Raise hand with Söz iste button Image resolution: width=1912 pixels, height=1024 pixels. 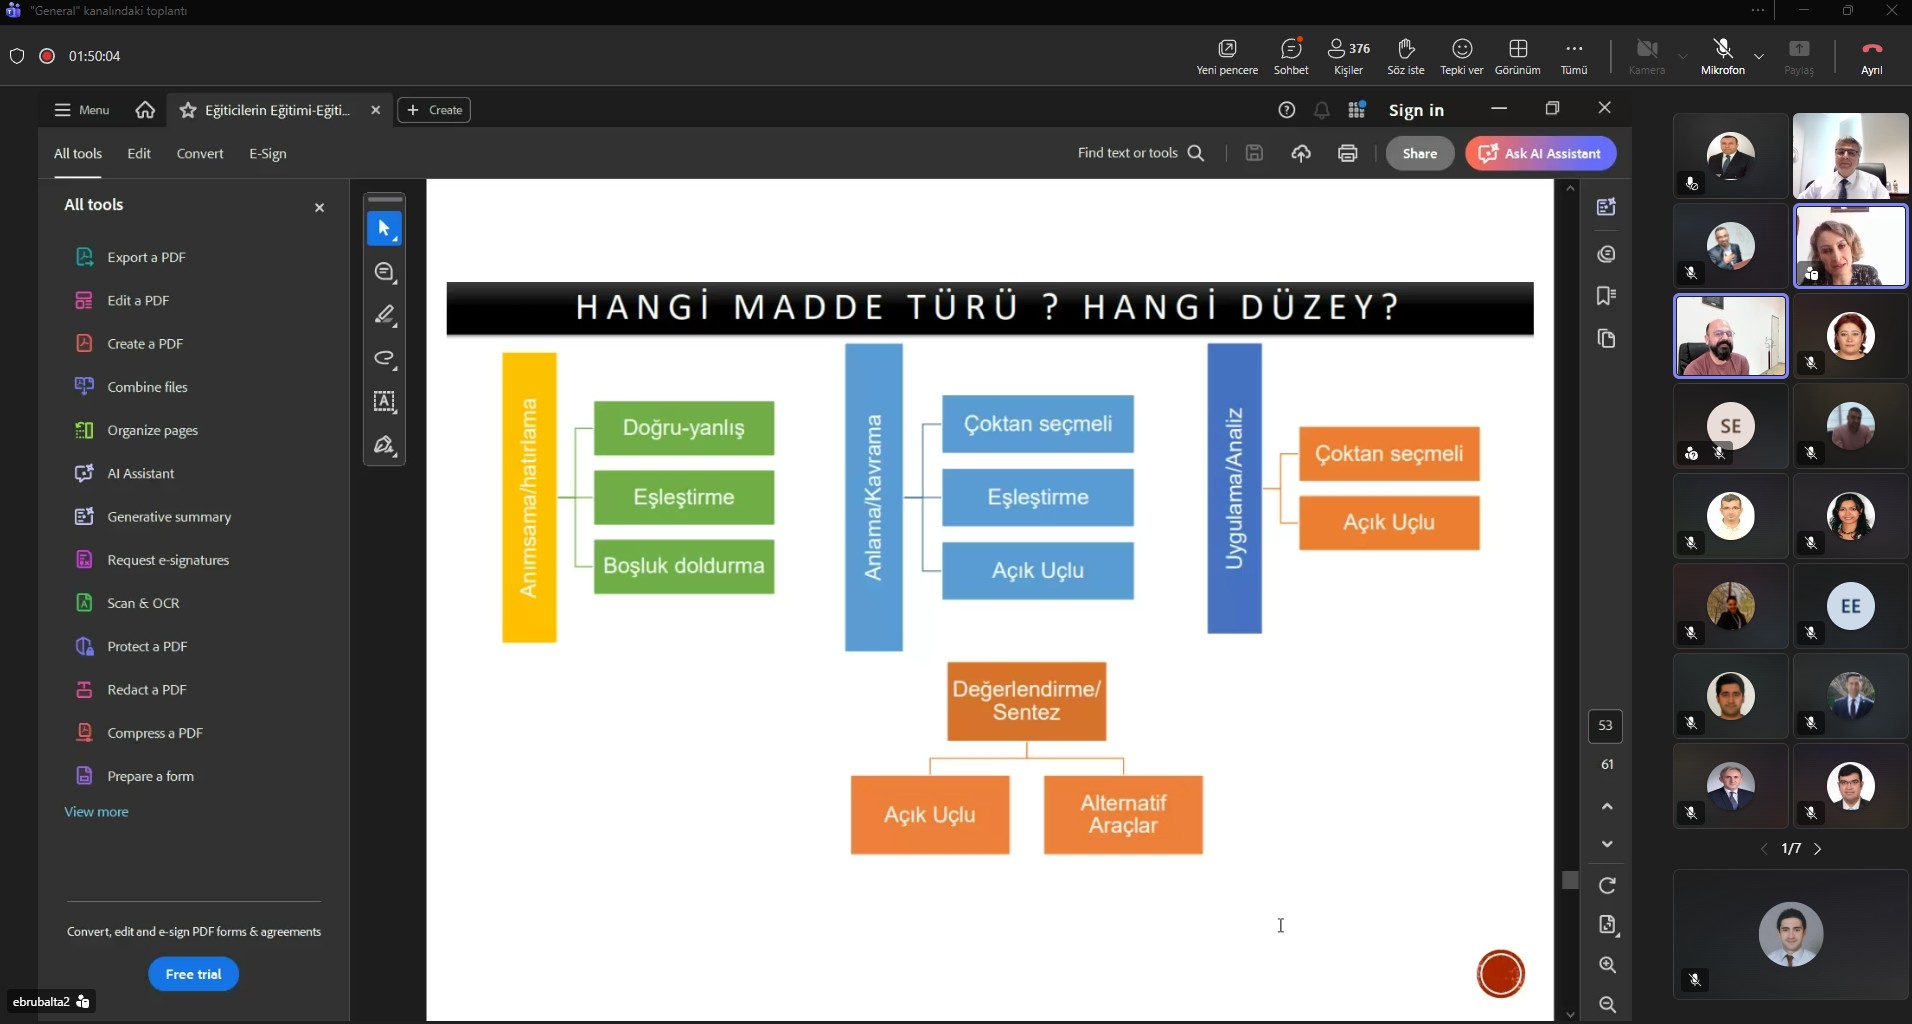tap(1405, 56)
